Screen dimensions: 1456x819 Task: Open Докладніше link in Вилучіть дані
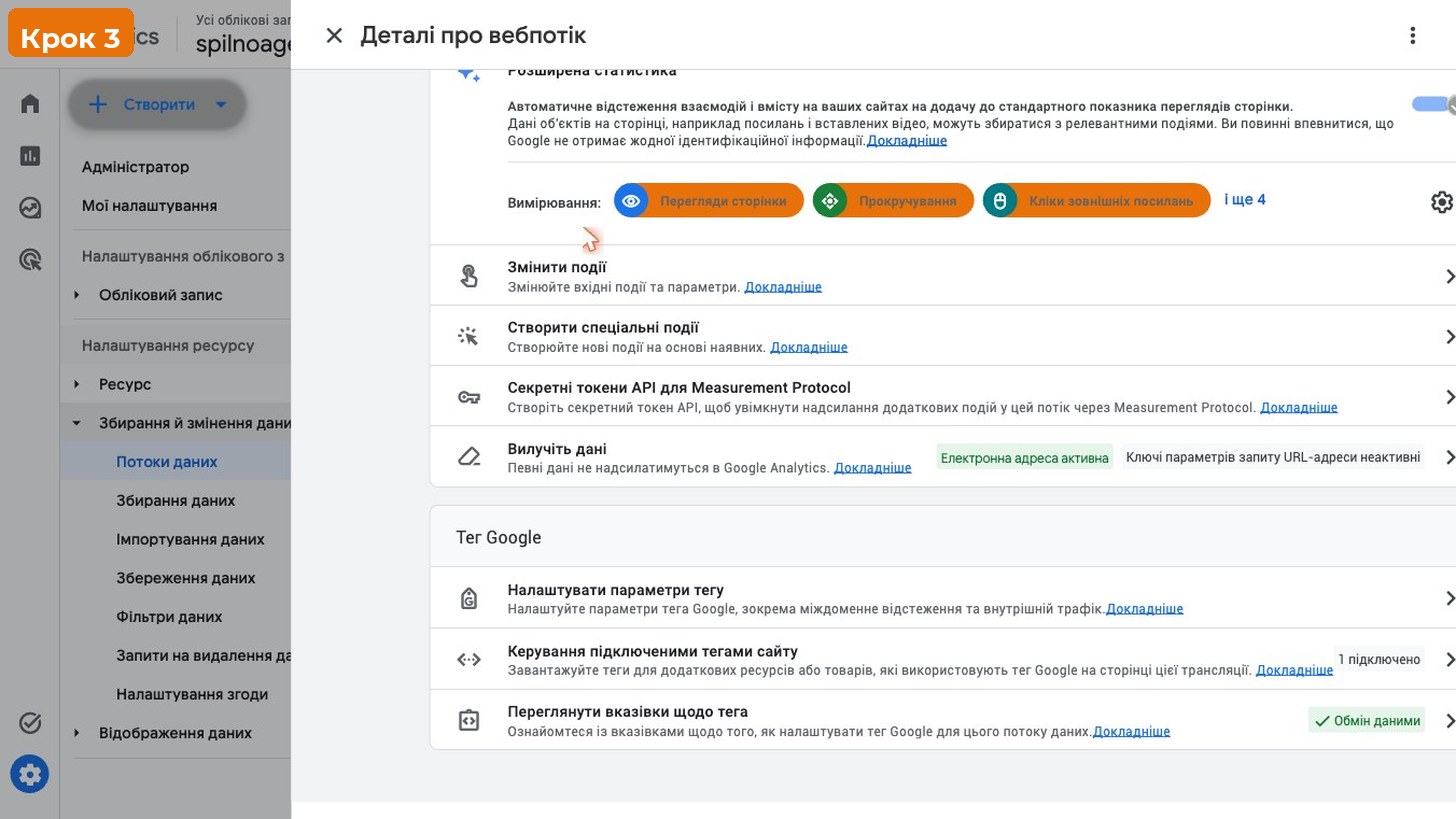873,467
